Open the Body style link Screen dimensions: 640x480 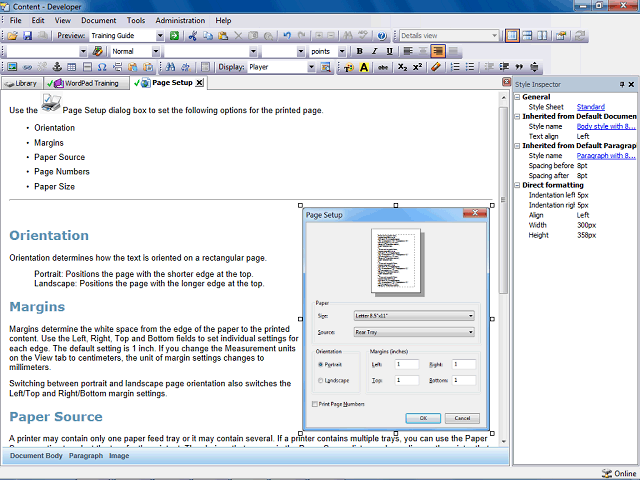tap(606, 127)
